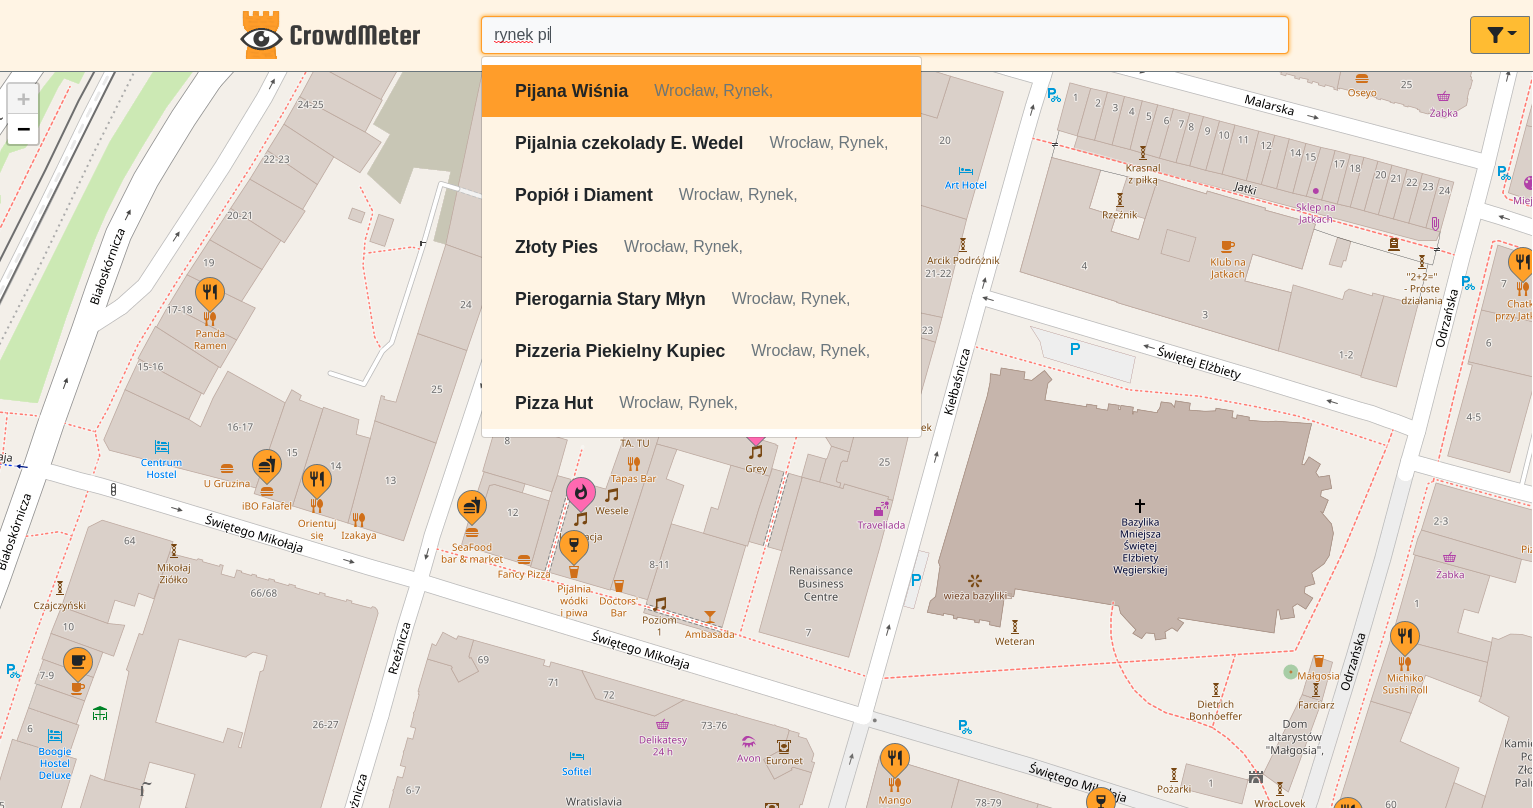Click the Mikołaj Ziółko memorial icon
This screenshot has width=1533, height=808.
point(174,551)
